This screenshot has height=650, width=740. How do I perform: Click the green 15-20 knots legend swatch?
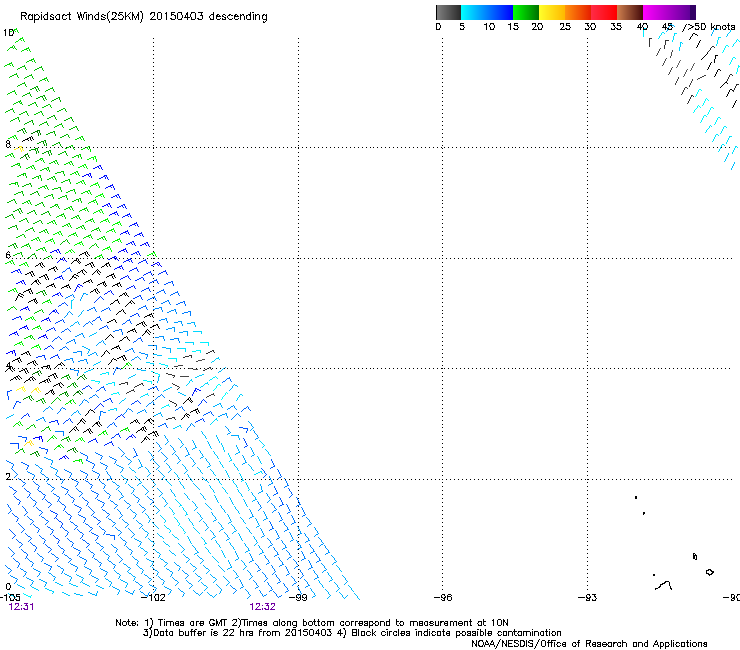(x=526, y=12)
